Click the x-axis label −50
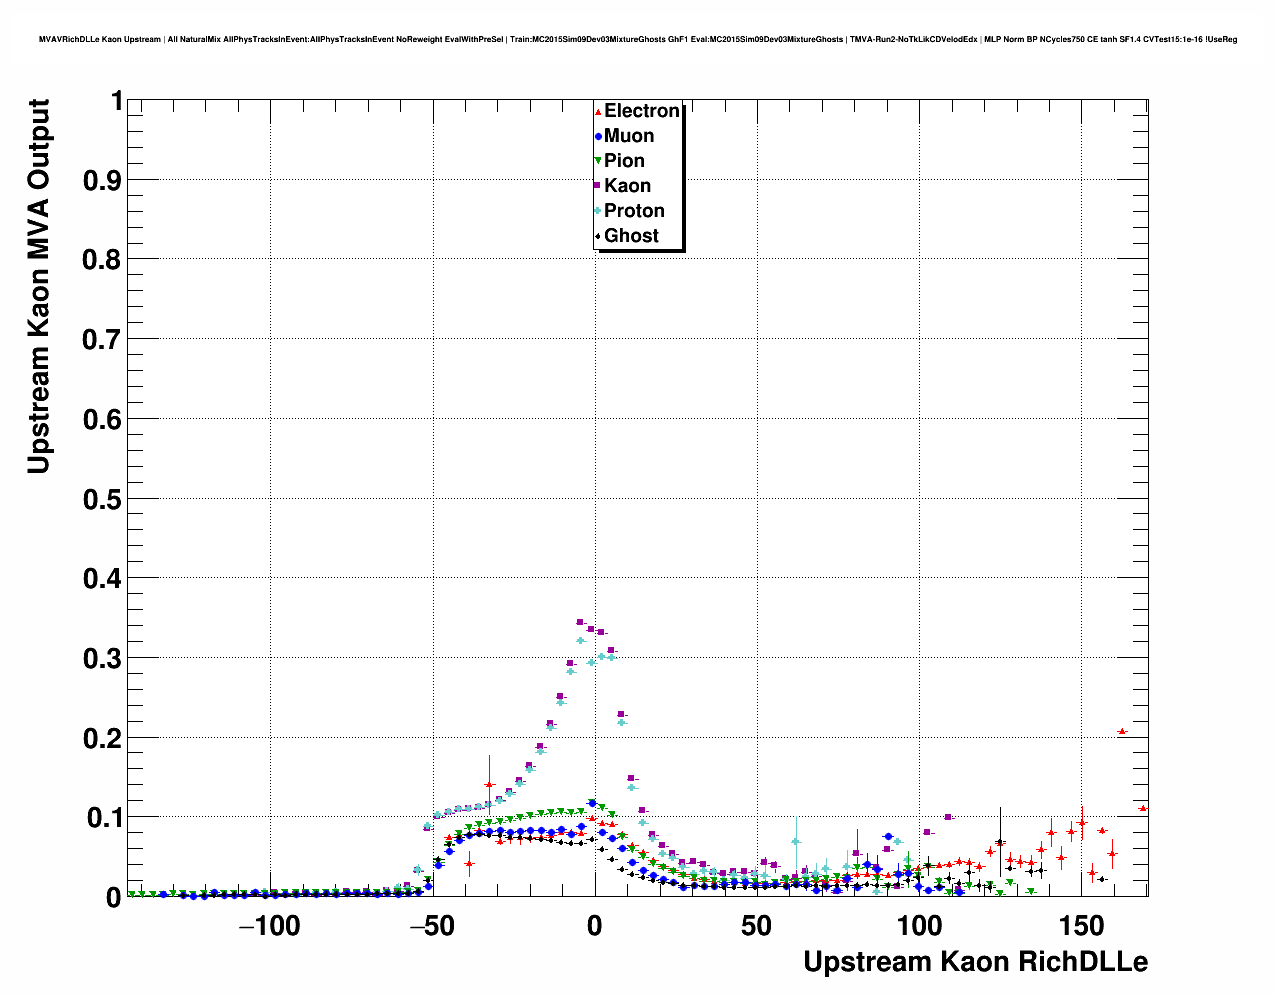Screen dimensions: 1276x996 pyautogui.click(x=432, y=925)
